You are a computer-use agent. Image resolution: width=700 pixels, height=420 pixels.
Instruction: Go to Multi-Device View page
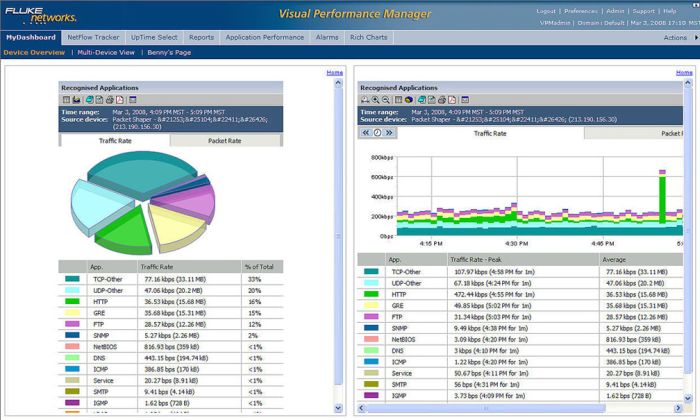(x=106, y=52)
